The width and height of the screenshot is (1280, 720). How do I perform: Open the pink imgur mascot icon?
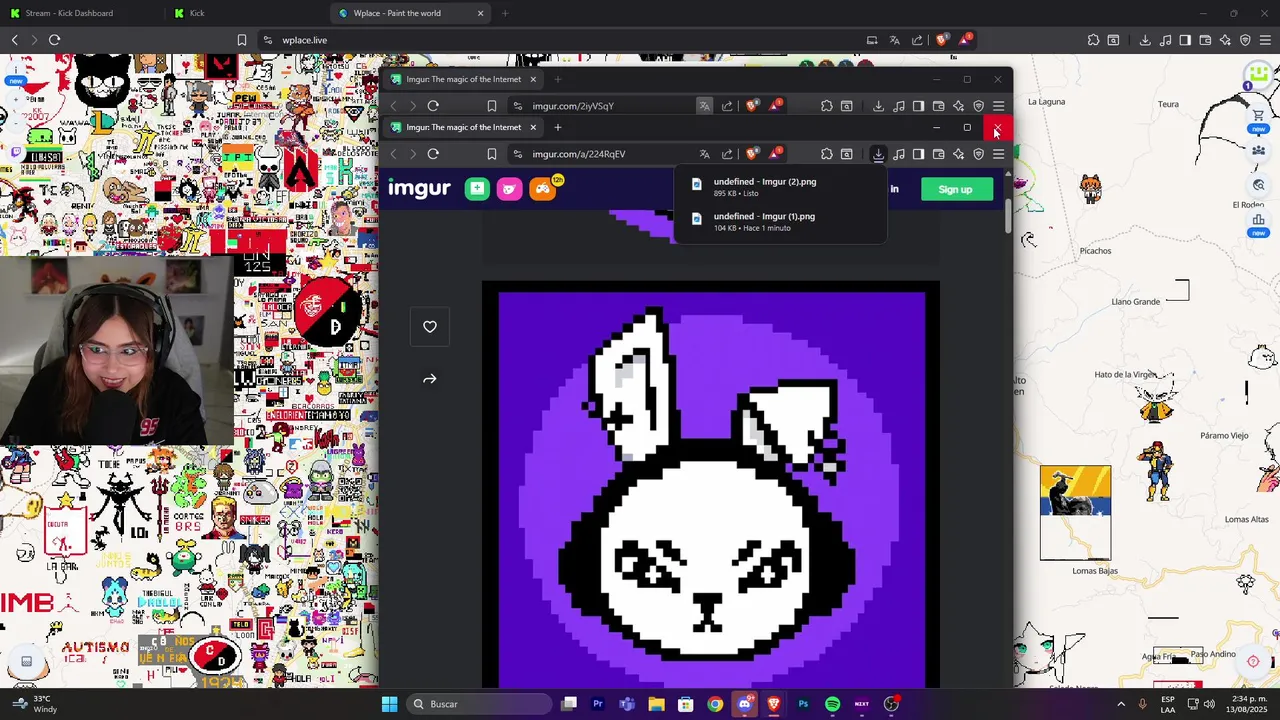509,189
